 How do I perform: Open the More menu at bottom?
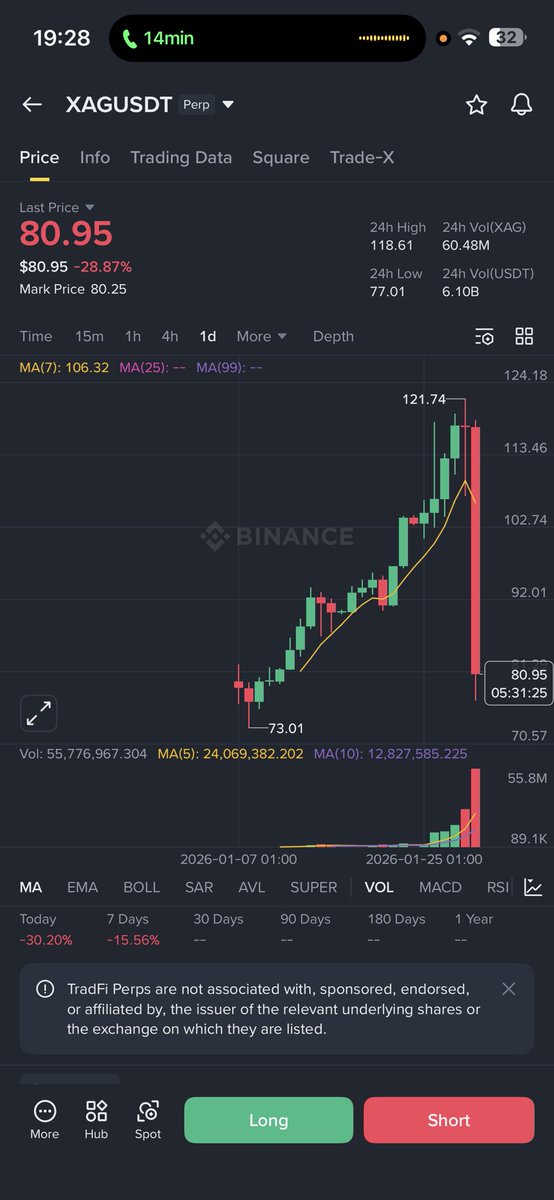point(44,1120)
